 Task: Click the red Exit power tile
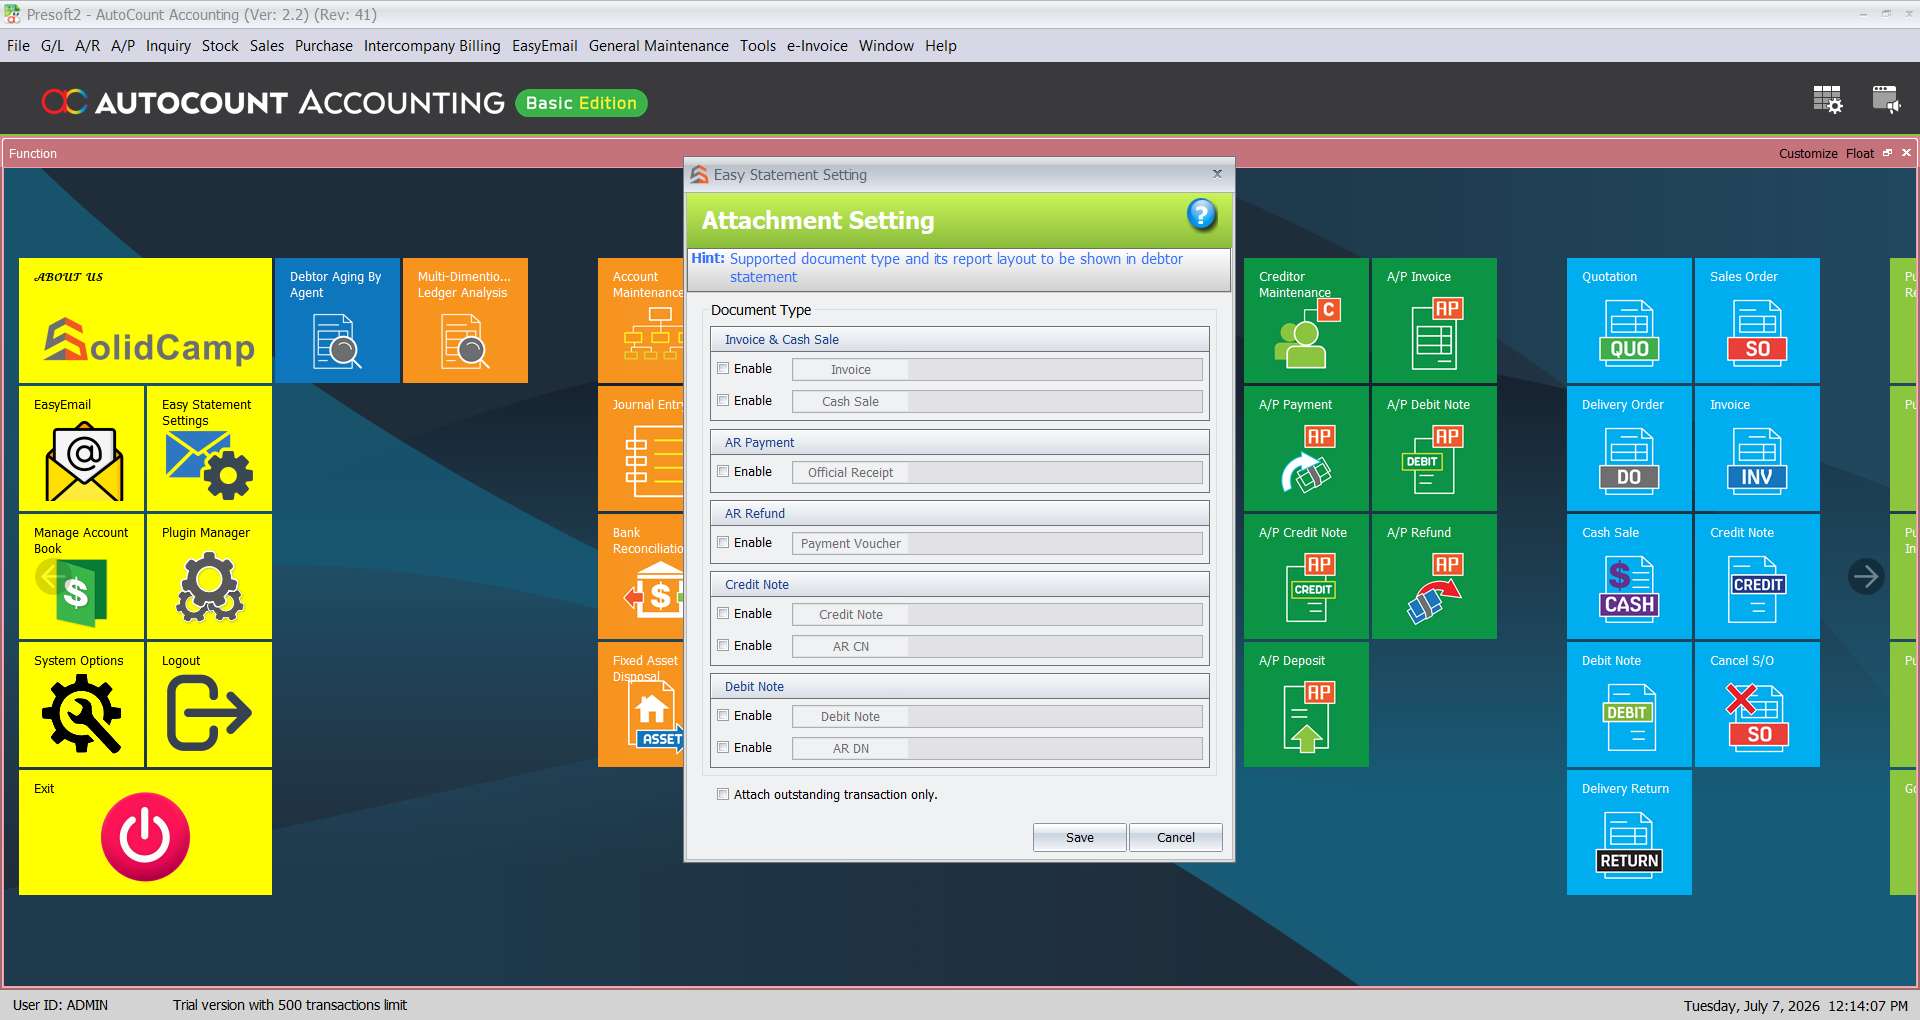[145, 833]
